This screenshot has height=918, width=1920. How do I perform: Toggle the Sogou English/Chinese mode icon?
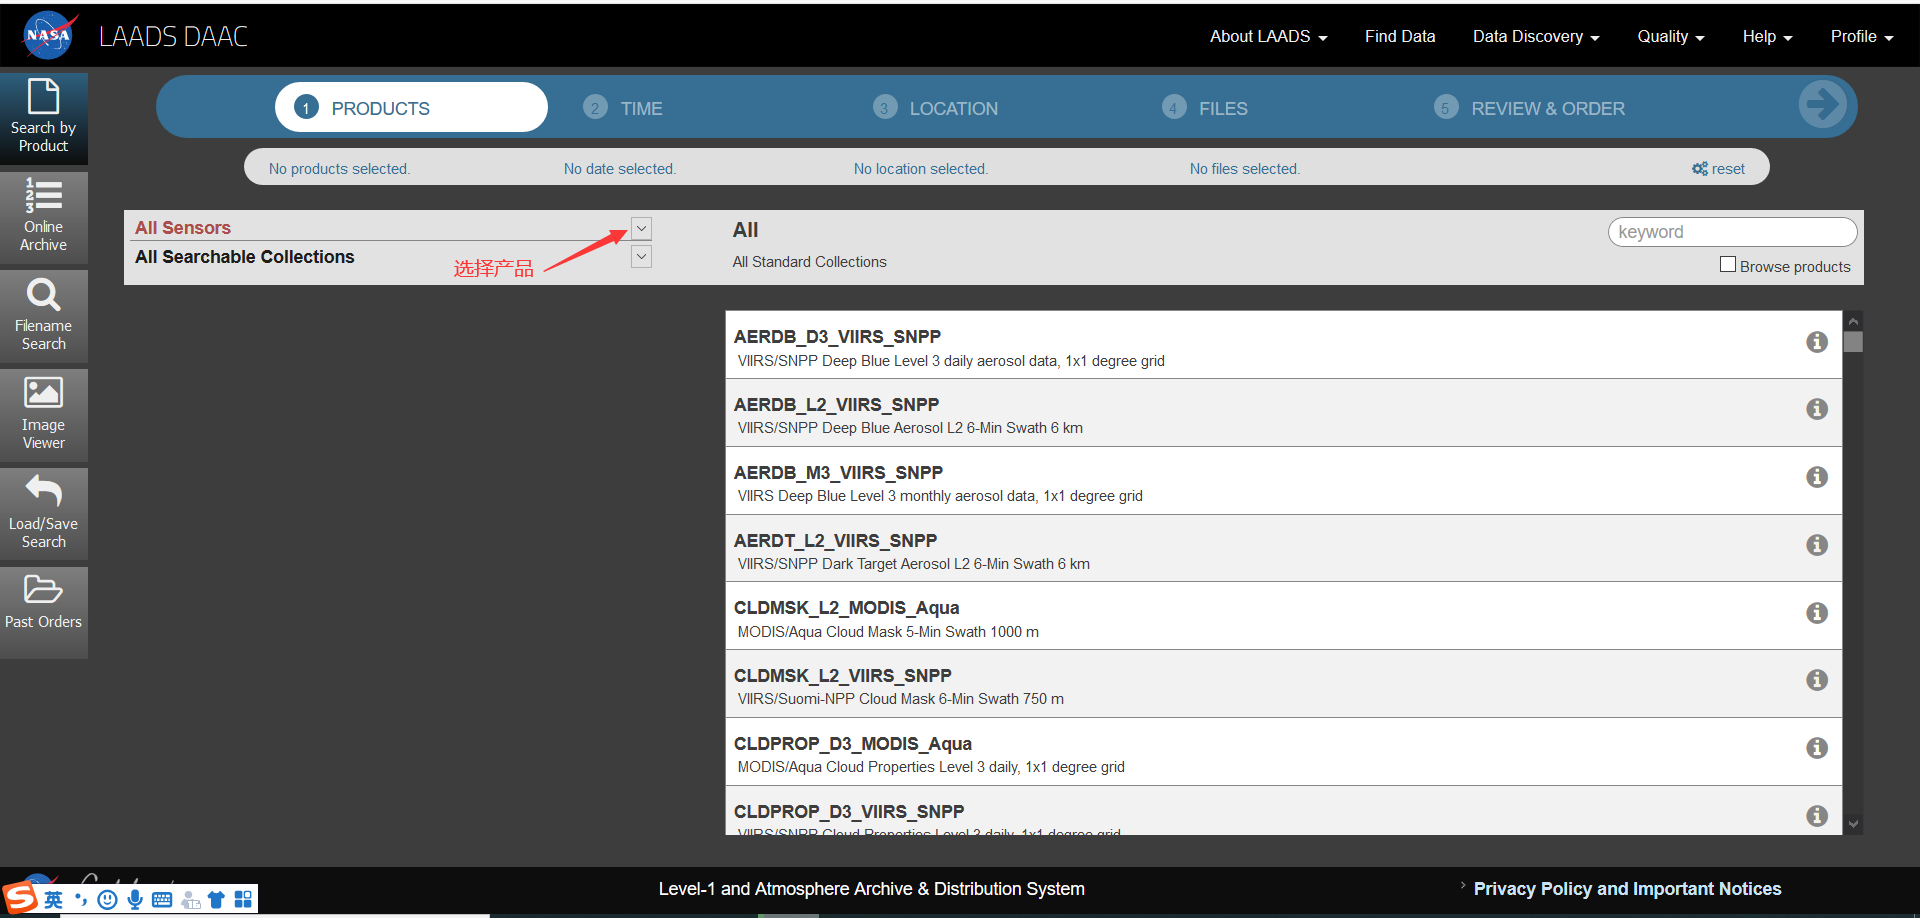coord(53,900)
